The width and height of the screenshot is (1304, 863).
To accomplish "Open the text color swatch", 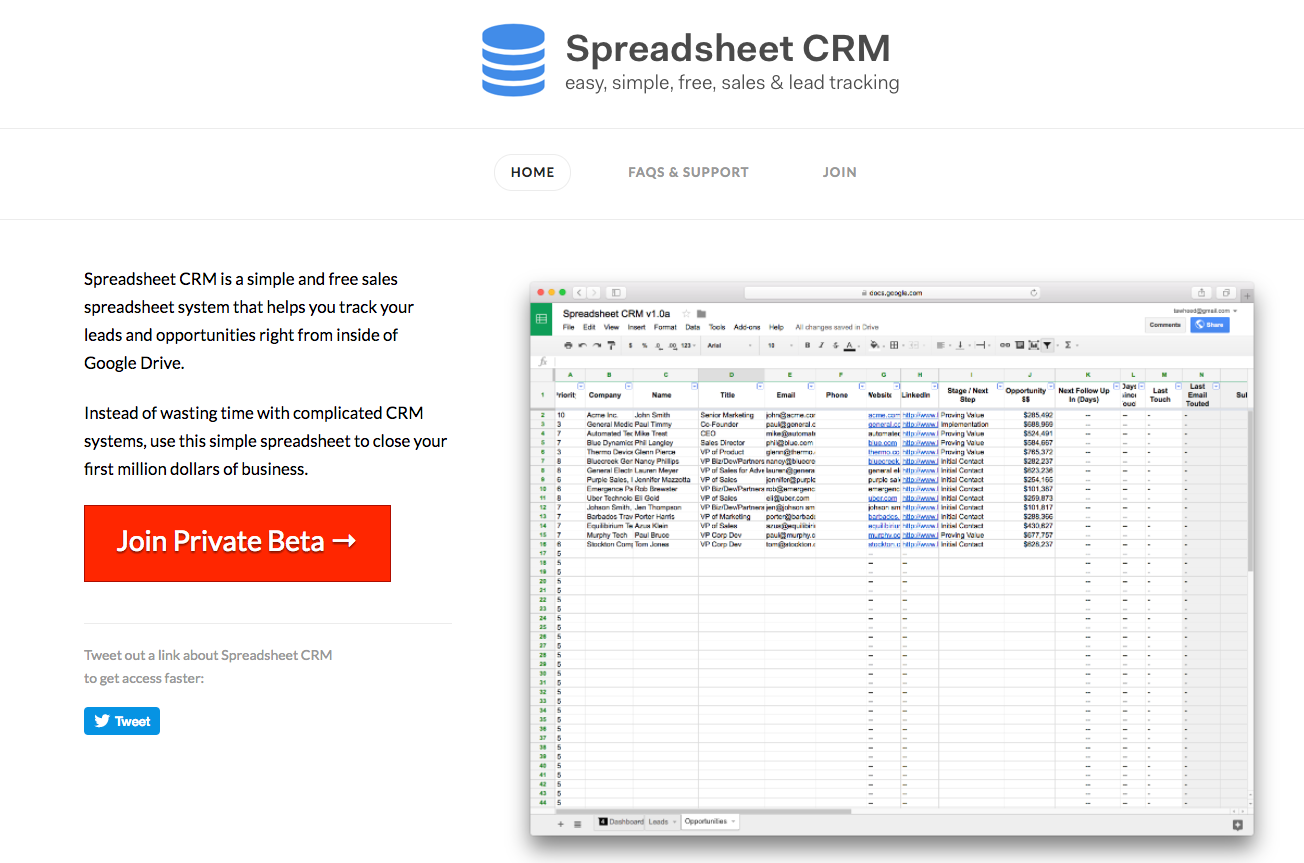I will (849, 345).
